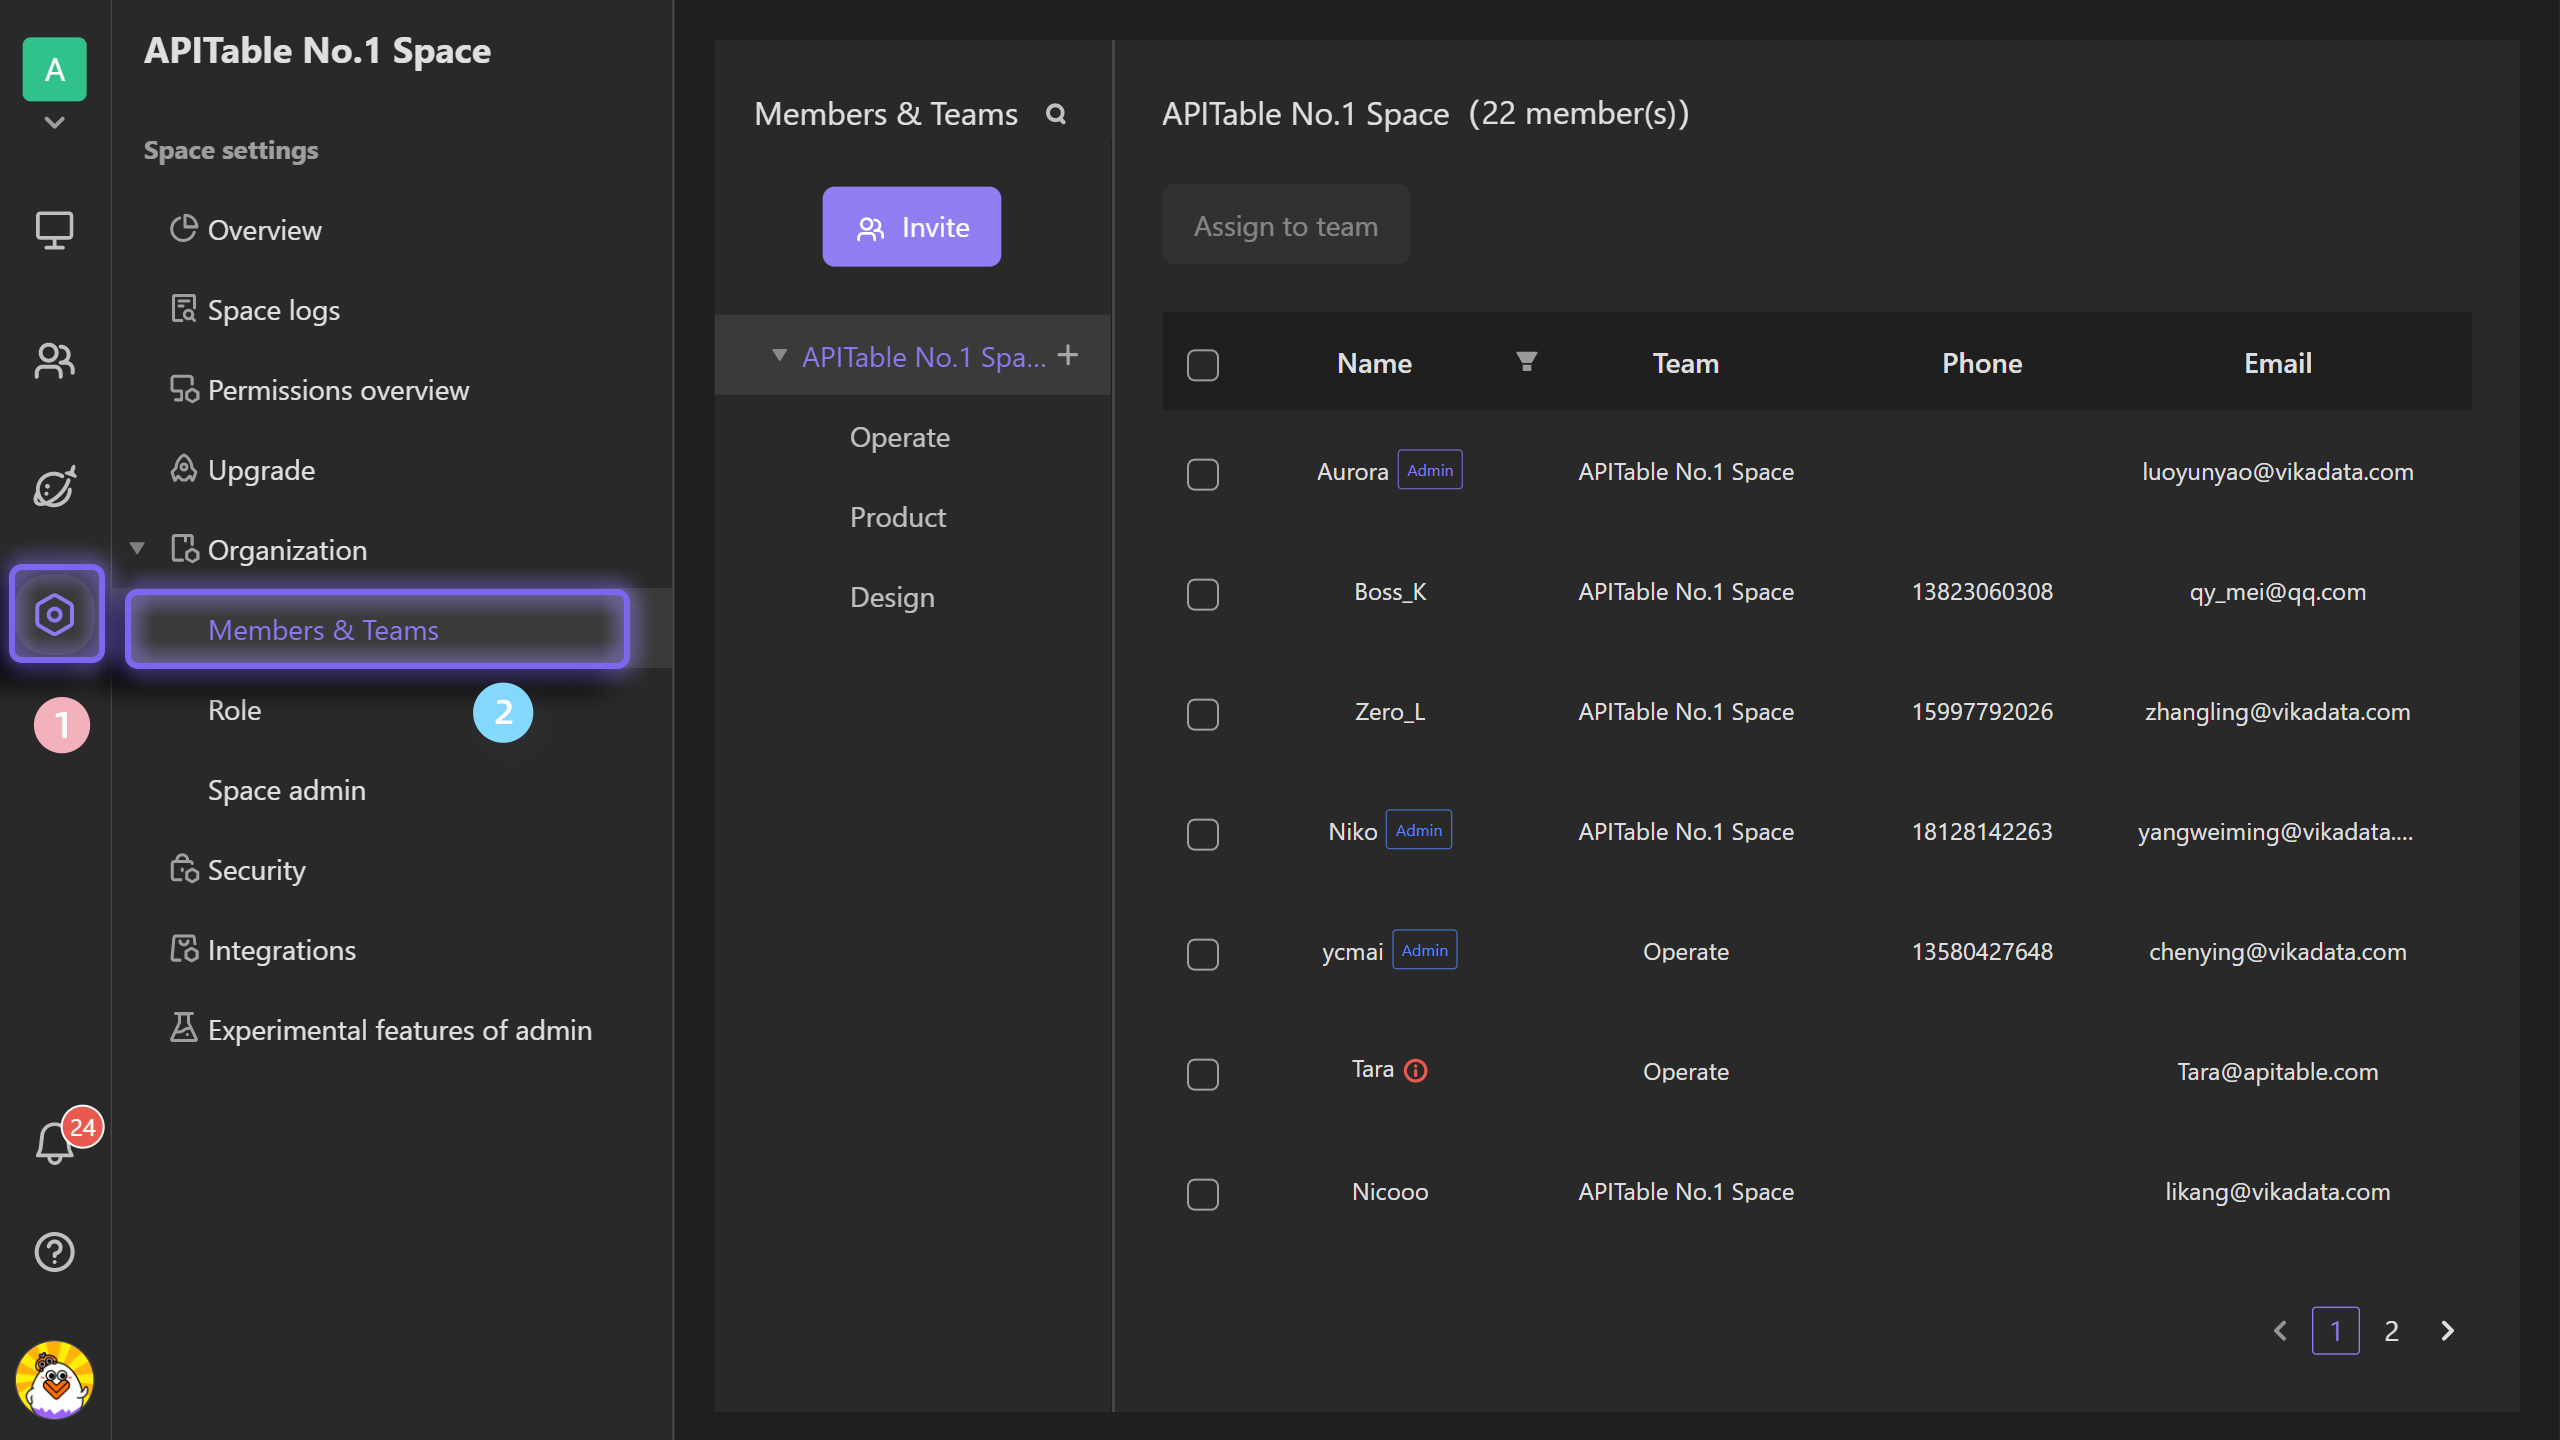The image size is (2560, 1440).
Task: Click the Name column header
Action: pyautogui.click(x=1374, y=363)
